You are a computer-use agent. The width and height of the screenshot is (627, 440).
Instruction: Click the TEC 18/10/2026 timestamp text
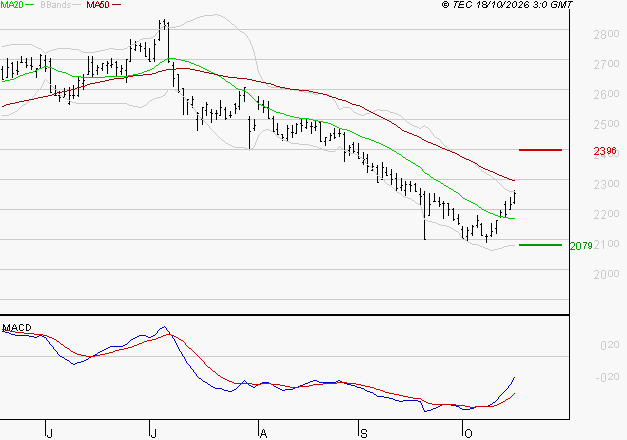pos(507,5)
